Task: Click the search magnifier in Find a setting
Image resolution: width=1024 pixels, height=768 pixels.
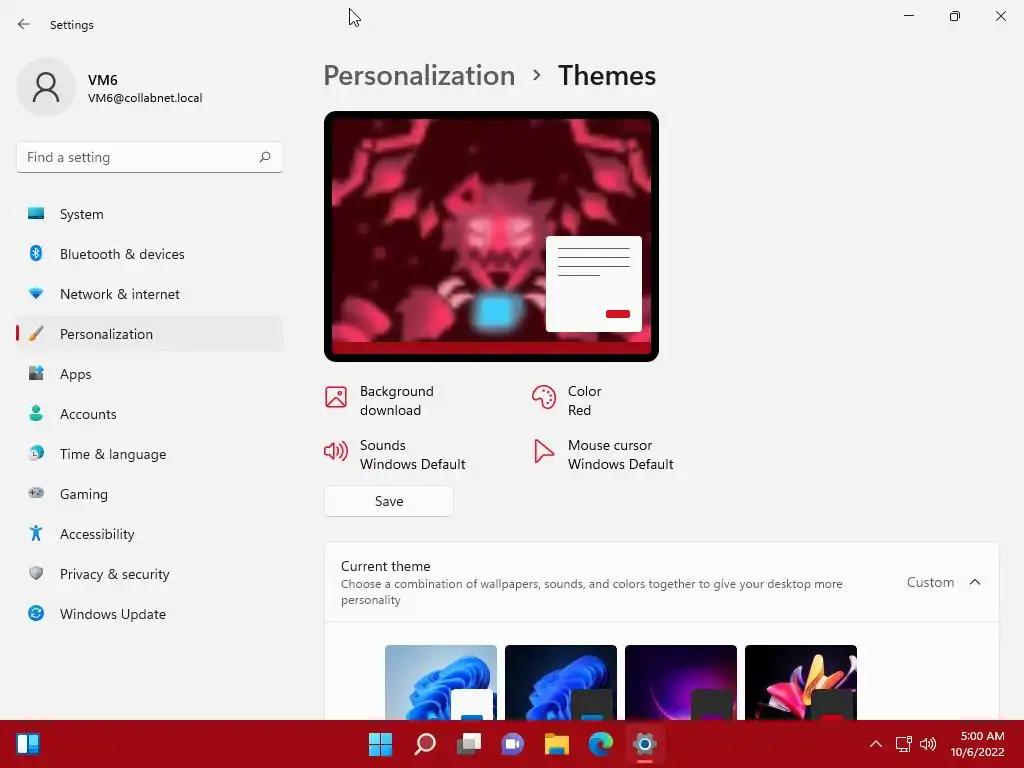Action: 264,157
